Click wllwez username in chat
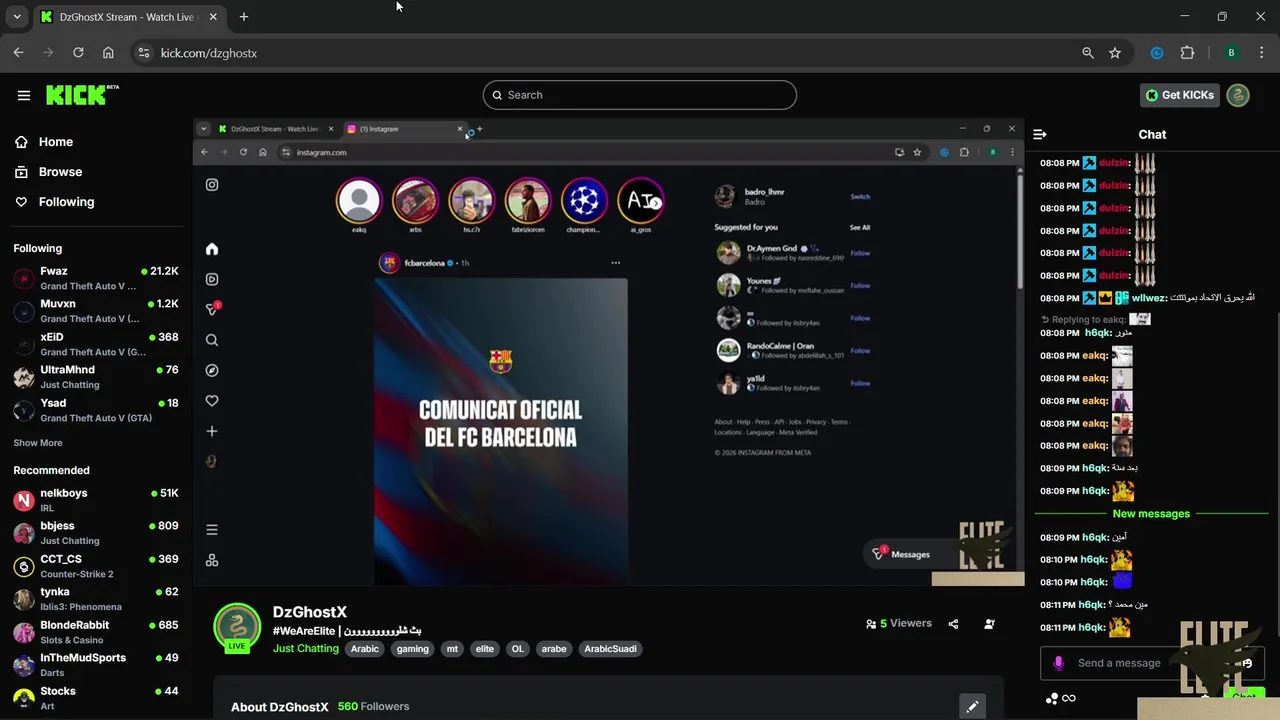The width and height of the screenshot is (1280, 720). (x=1149, y=298)
